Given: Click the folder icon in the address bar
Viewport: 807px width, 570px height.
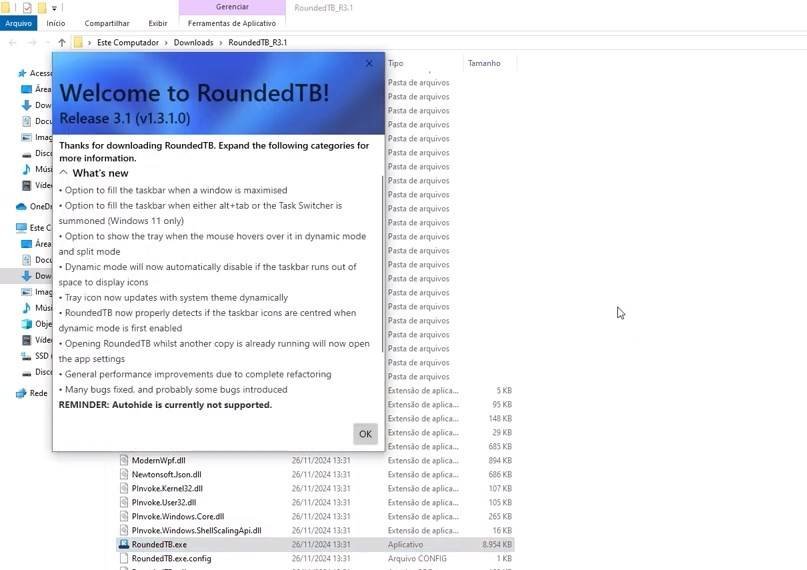Looking at the screenshot, I should pyautogui.click(x=78, y=43).
